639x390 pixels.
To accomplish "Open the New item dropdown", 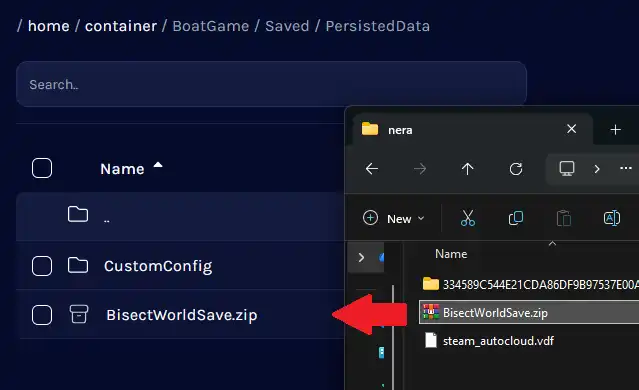I will click(393, 218).
